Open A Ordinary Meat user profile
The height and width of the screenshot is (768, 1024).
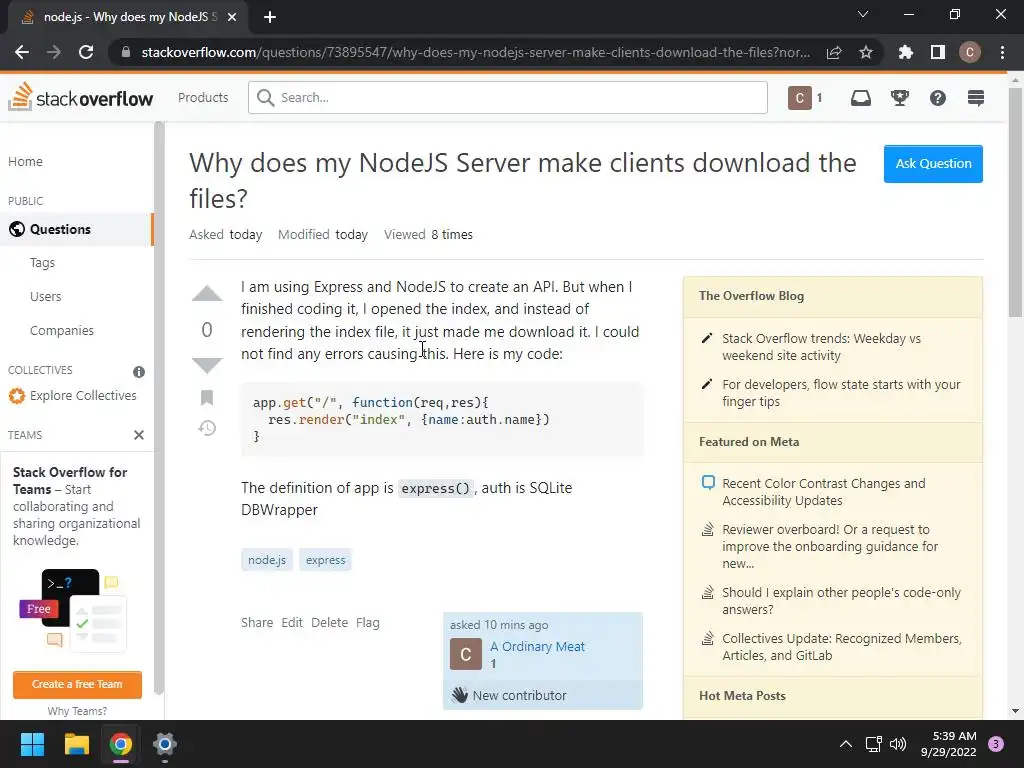point(537,647)
